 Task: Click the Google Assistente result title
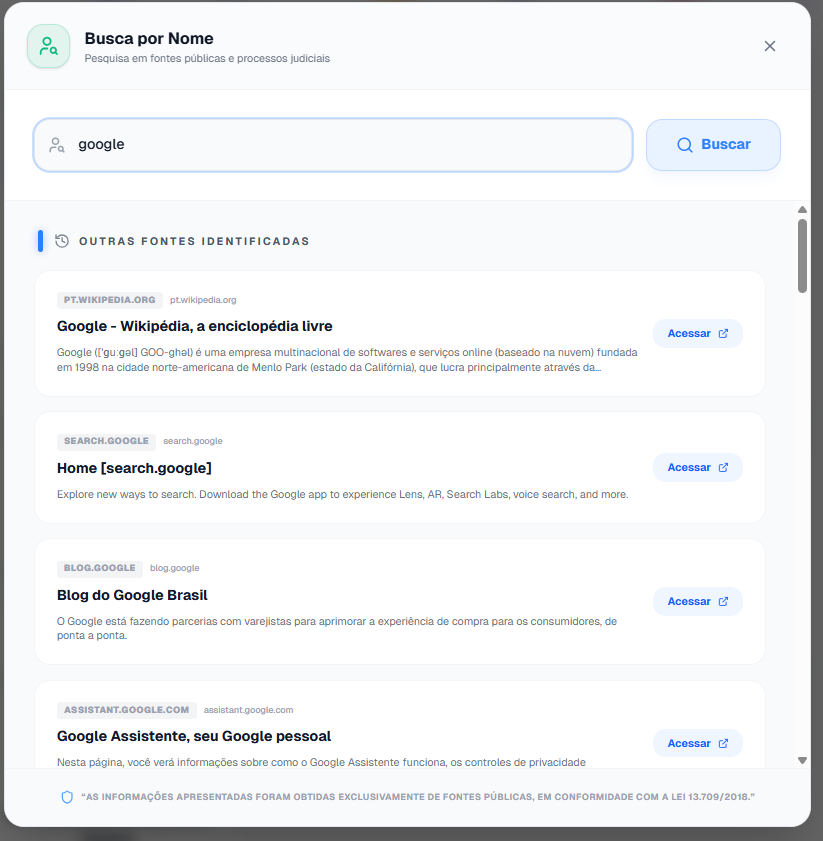point(194,737)
